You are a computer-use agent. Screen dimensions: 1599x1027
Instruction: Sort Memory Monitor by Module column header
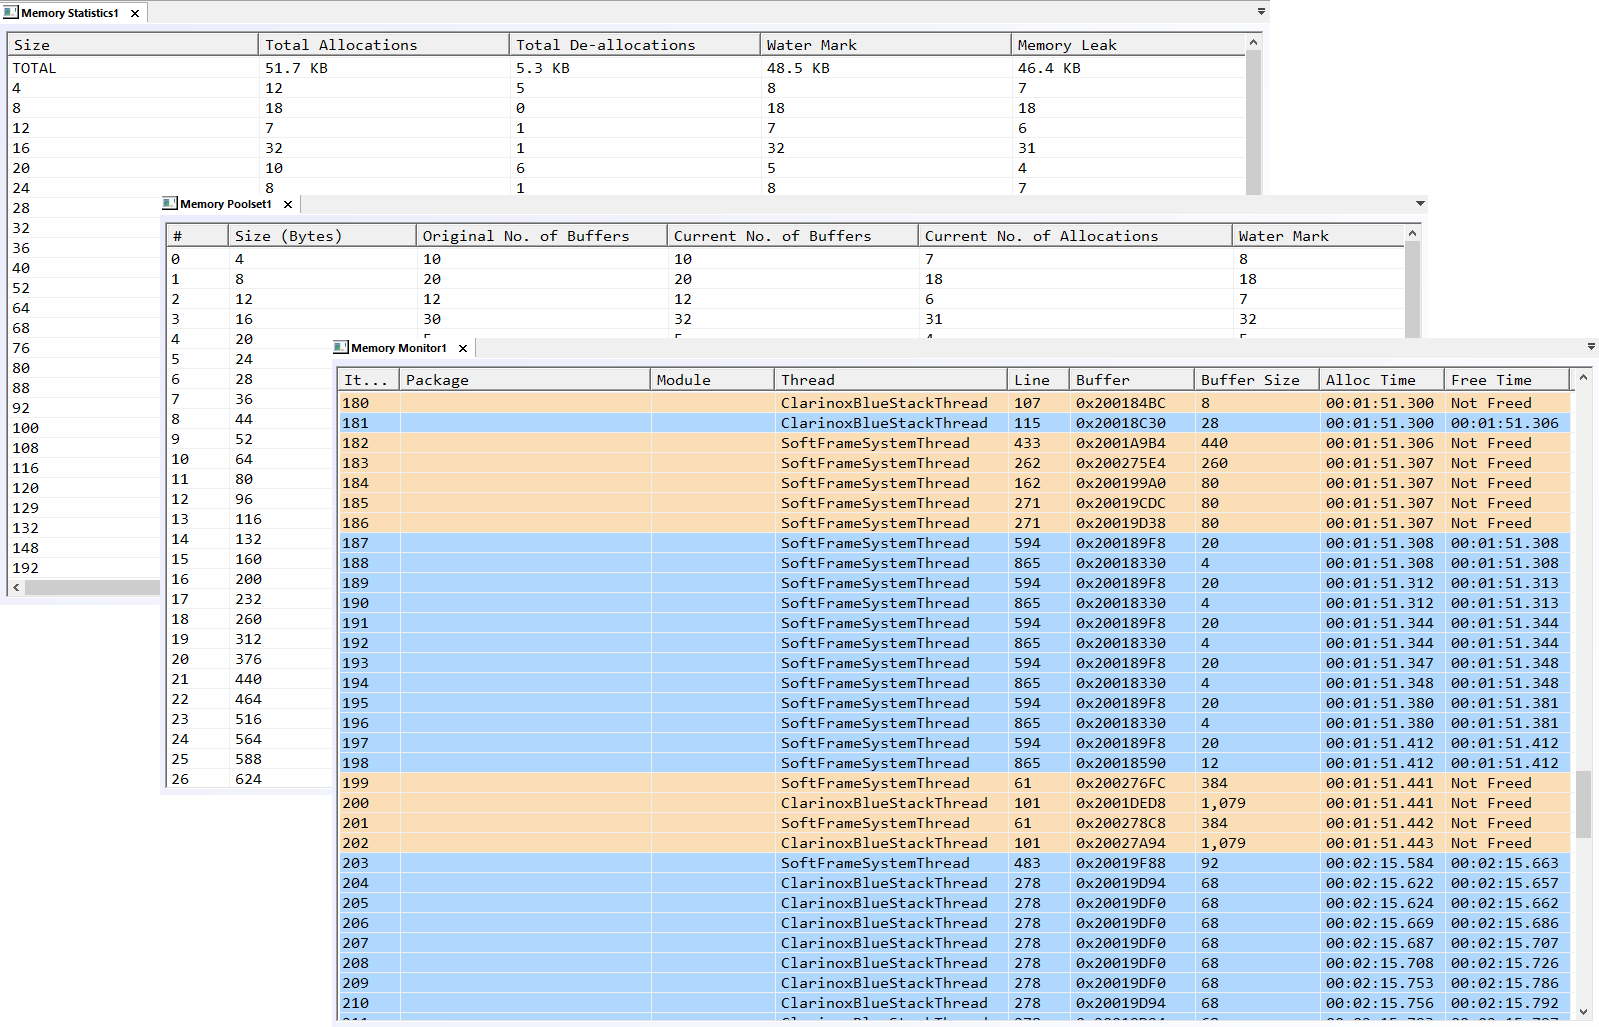(712, 380)
